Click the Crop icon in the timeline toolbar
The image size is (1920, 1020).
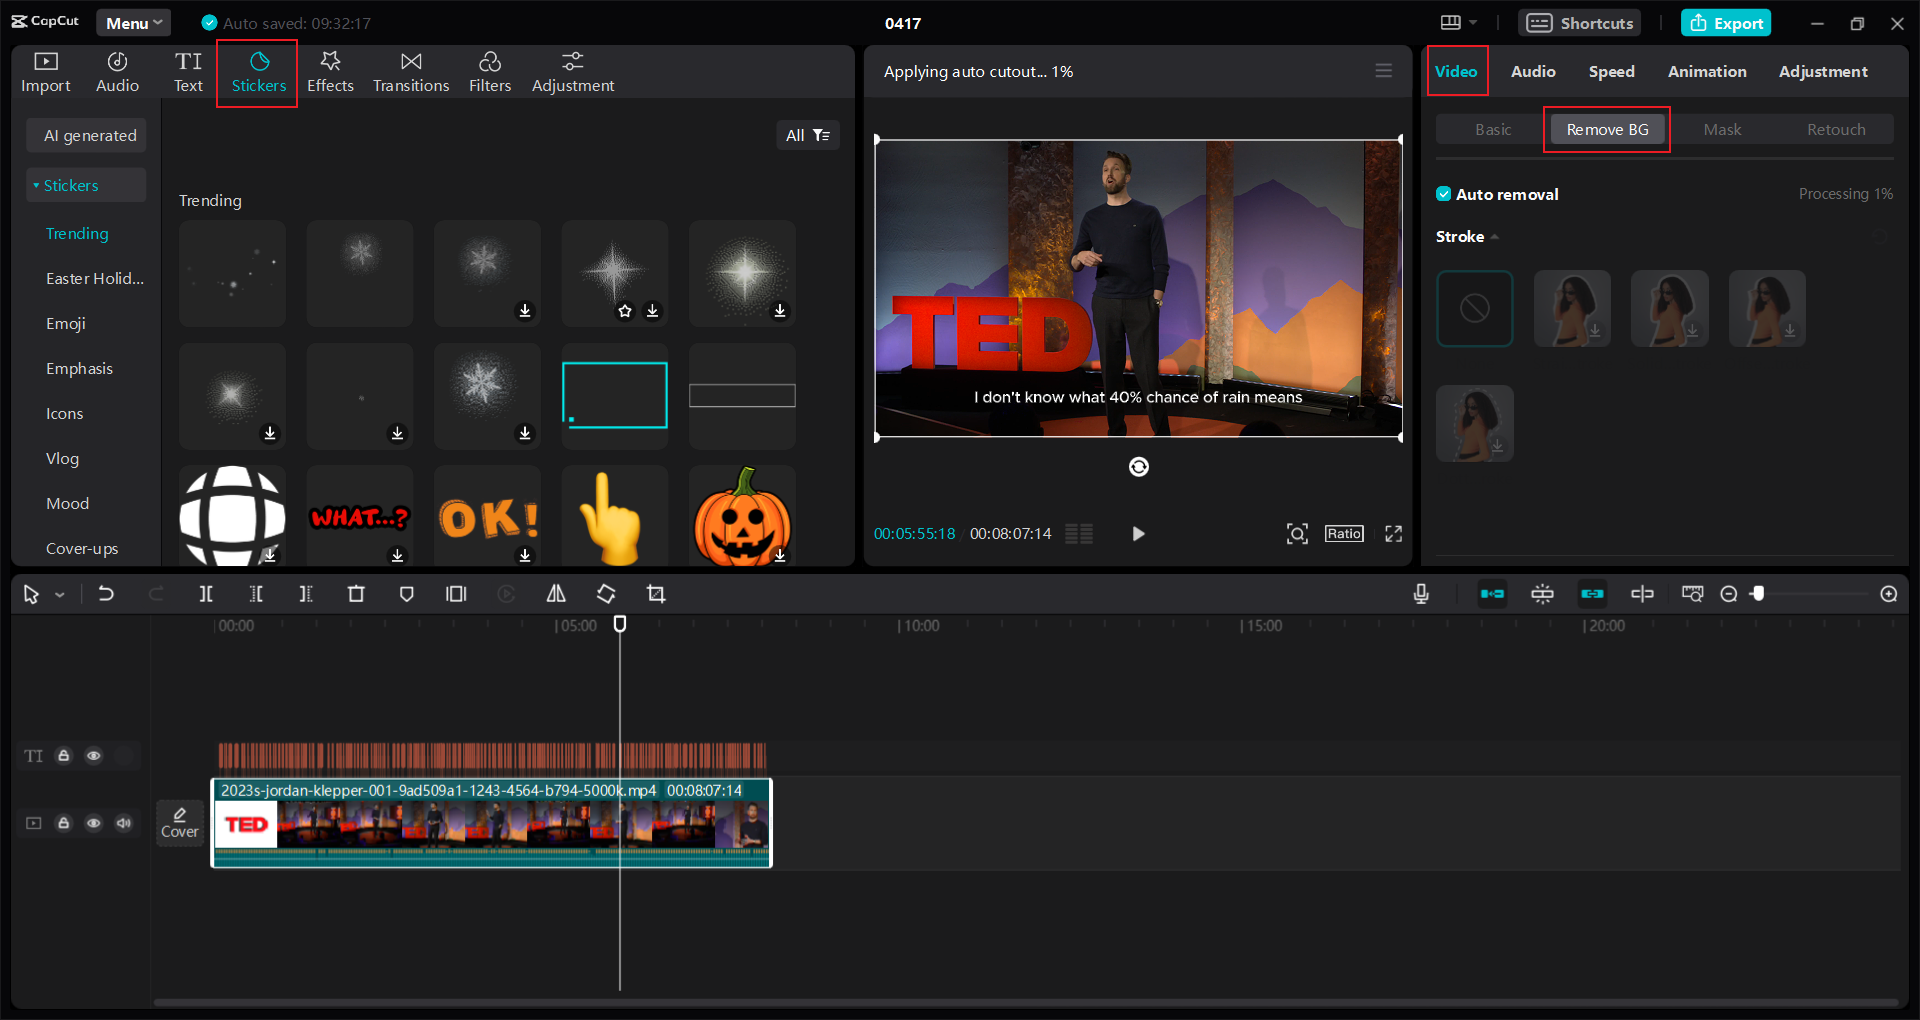[x=656, y=593]
